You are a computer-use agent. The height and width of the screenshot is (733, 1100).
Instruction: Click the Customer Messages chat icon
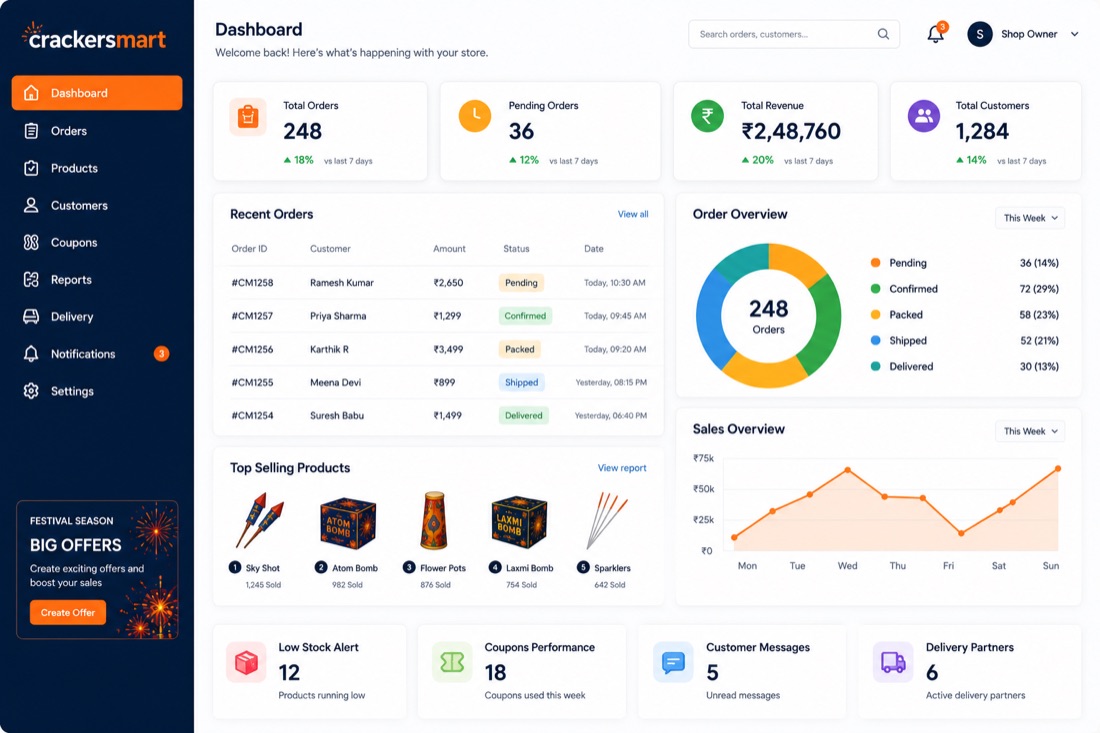pyautogui.click(x=673, y=661)
